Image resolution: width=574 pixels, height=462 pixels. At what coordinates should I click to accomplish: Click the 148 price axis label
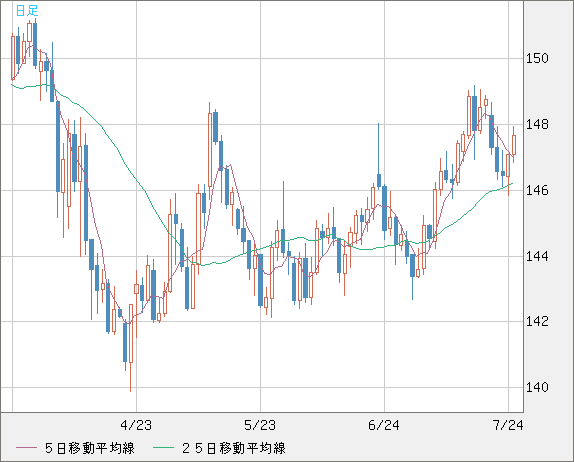(x=537, y=124)
